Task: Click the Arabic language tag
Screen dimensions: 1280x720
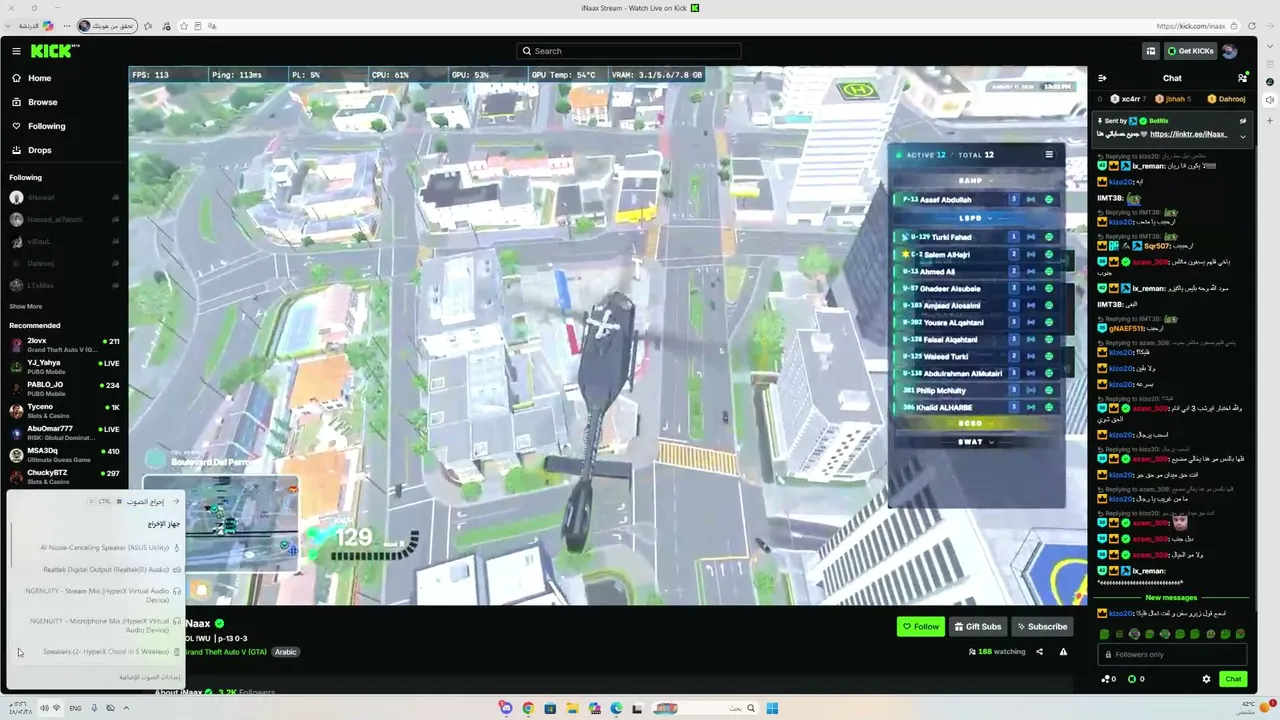Action: 286,652
